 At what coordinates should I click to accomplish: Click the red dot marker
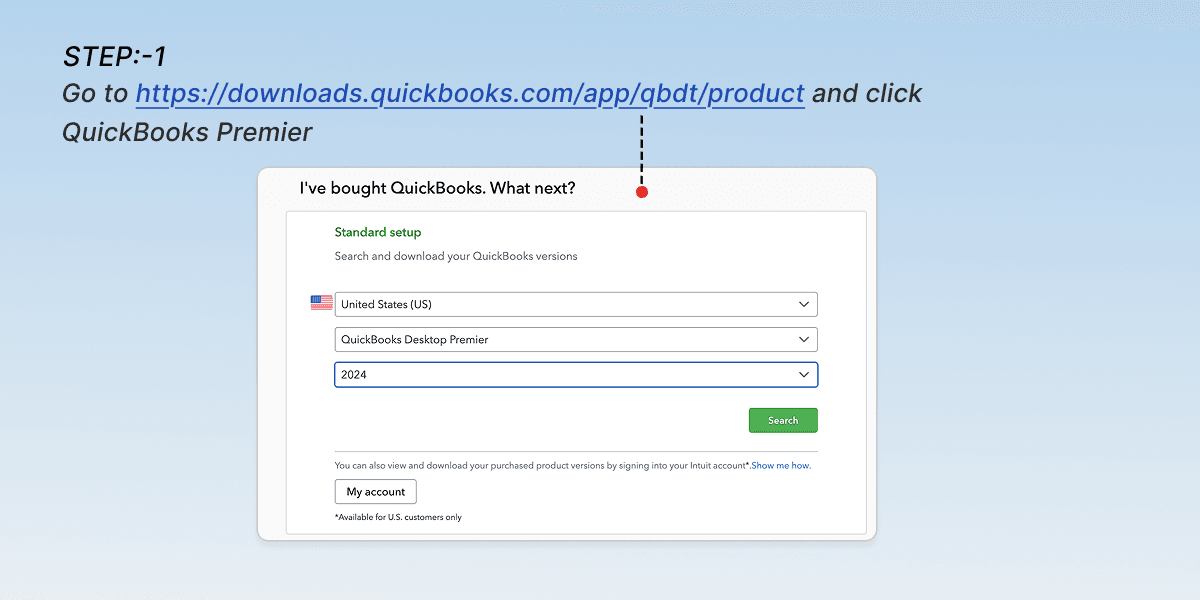tap(642, 191)
